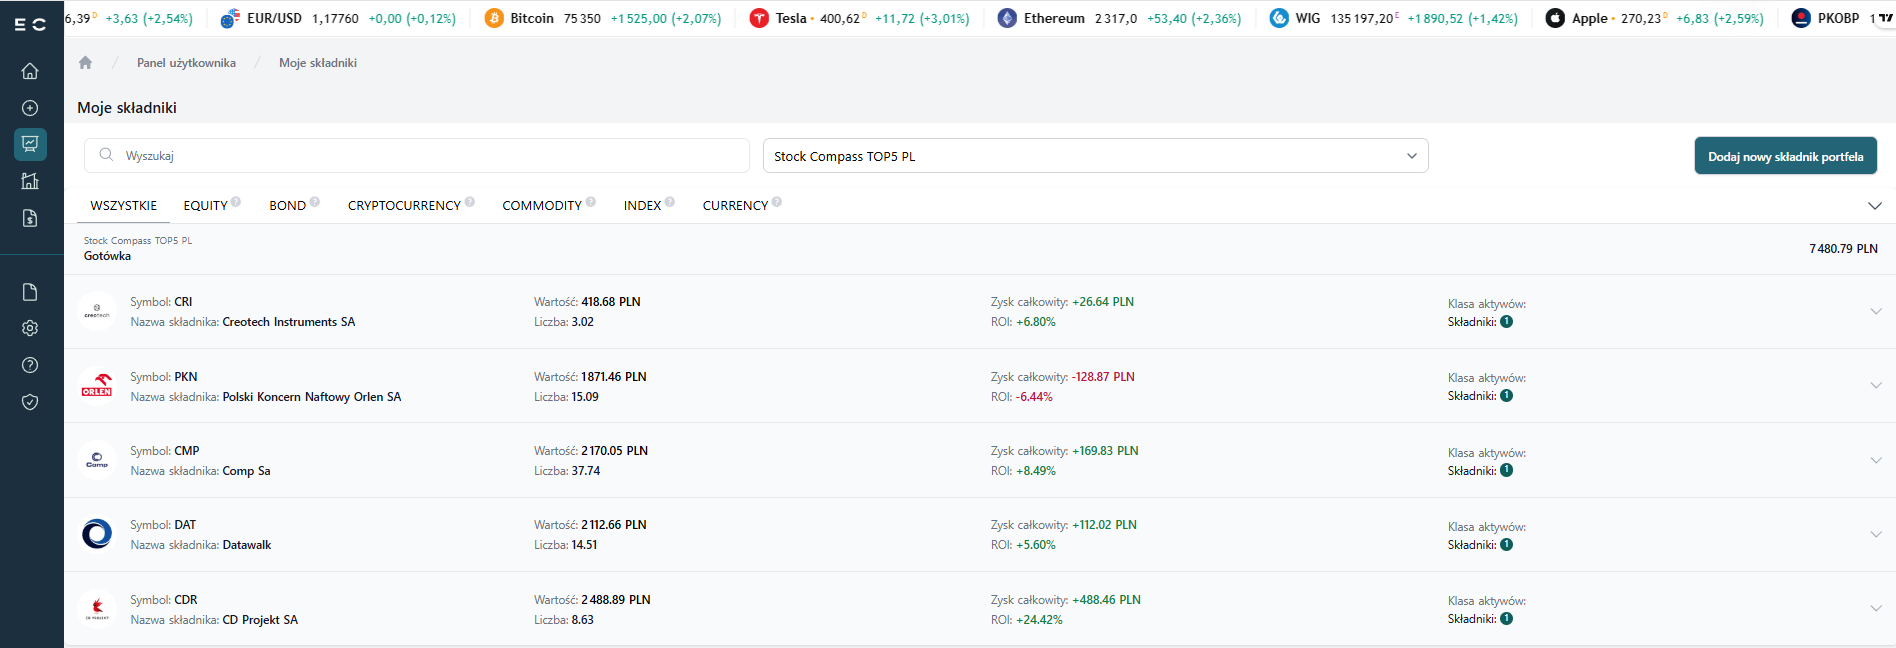The image size is (1896, 648).
Task: Switch to the EQUITY tab
Action: click(x=206, y=206)
